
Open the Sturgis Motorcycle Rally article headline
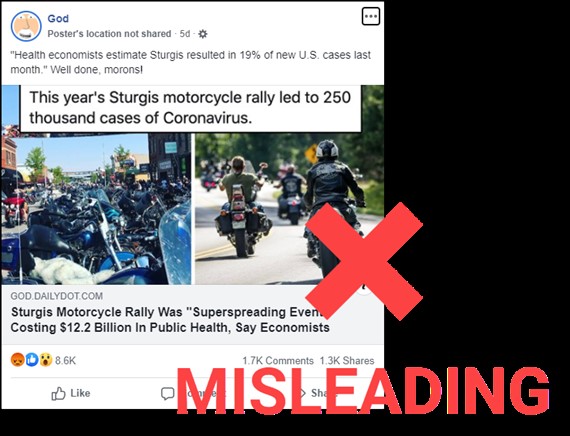click(170, 320)
